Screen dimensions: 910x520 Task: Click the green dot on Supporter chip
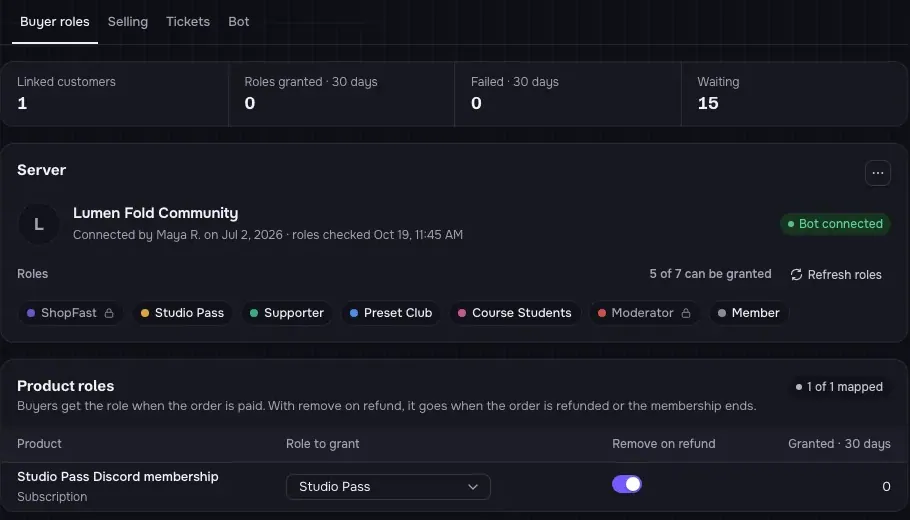[254, 313]
